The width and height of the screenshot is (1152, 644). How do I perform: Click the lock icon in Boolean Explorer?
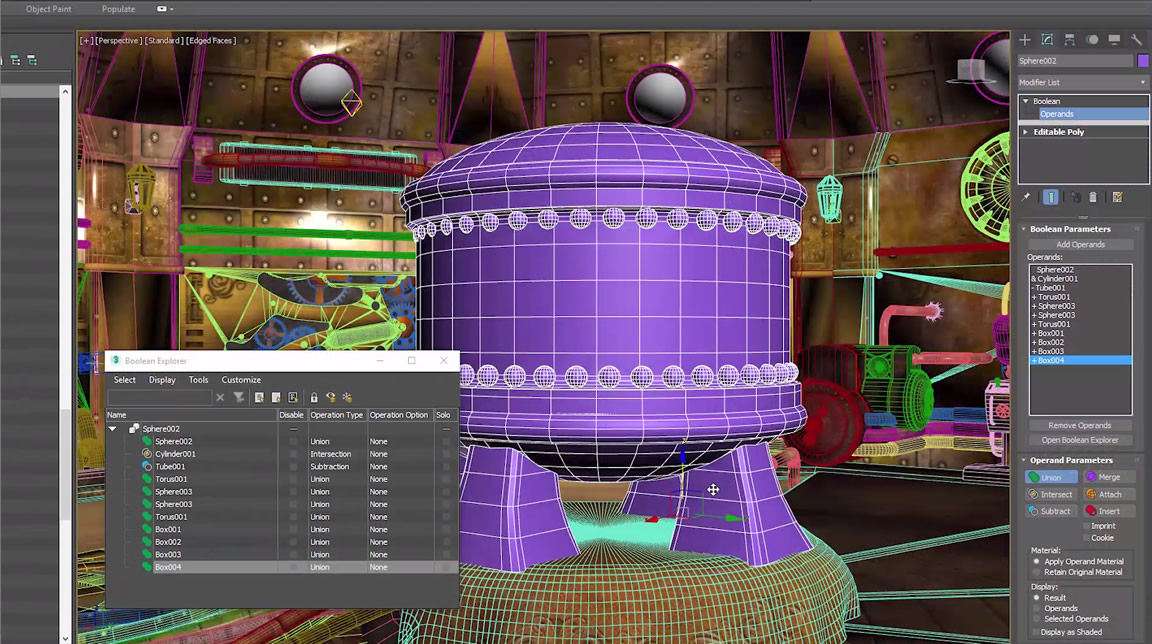click(314, 397)
